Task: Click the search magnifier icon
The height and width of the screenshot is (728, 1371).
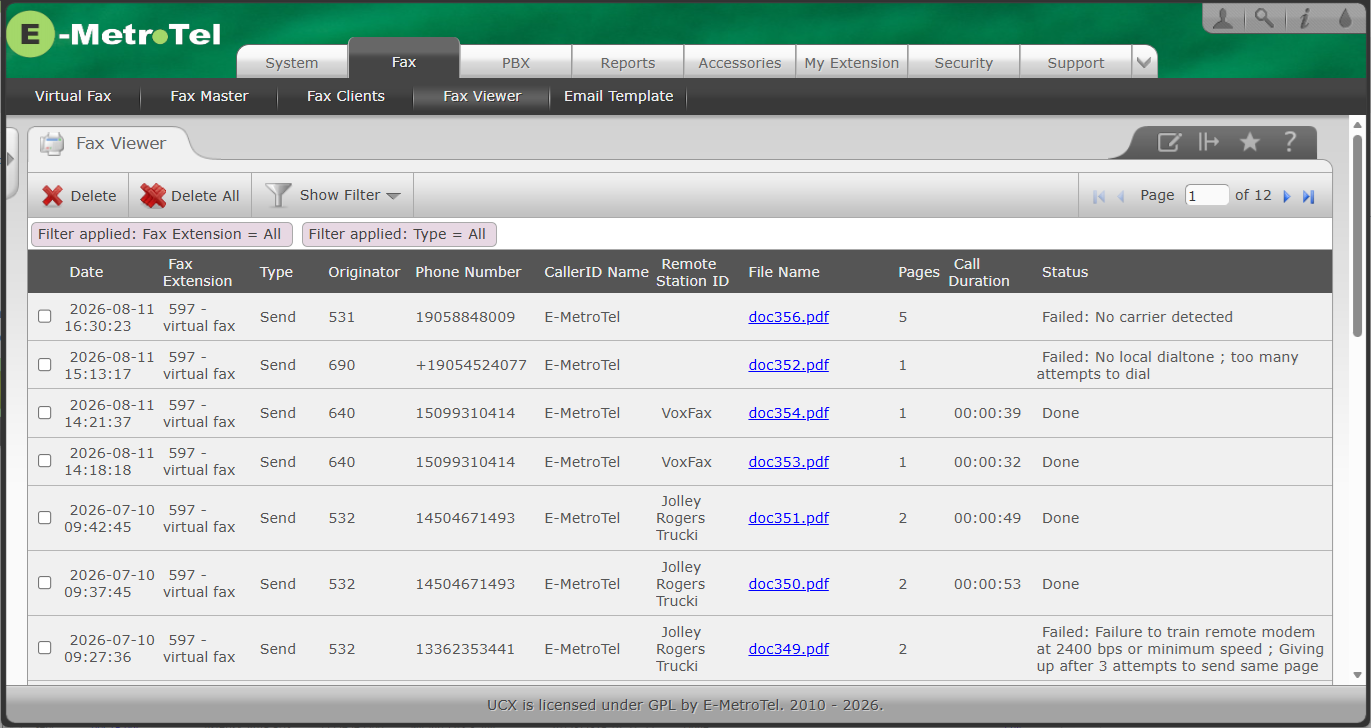Action: (x=1264, y=18)
